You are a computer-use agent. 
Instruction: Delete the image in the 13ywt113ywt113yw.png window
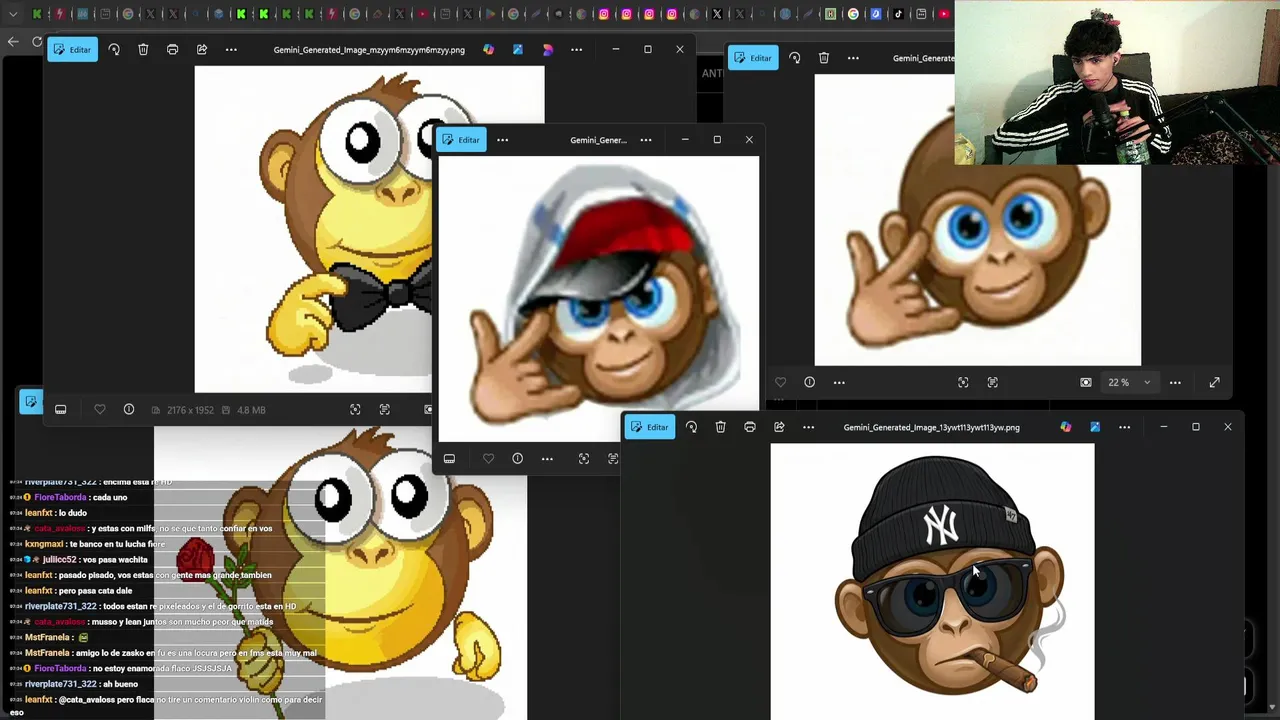tap(720, 427)
